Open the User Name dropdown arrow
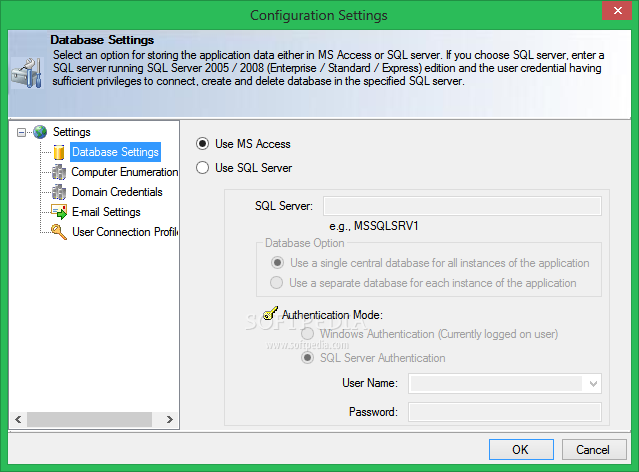Viewport: 639px width, 472px height. tap(593, 384)
